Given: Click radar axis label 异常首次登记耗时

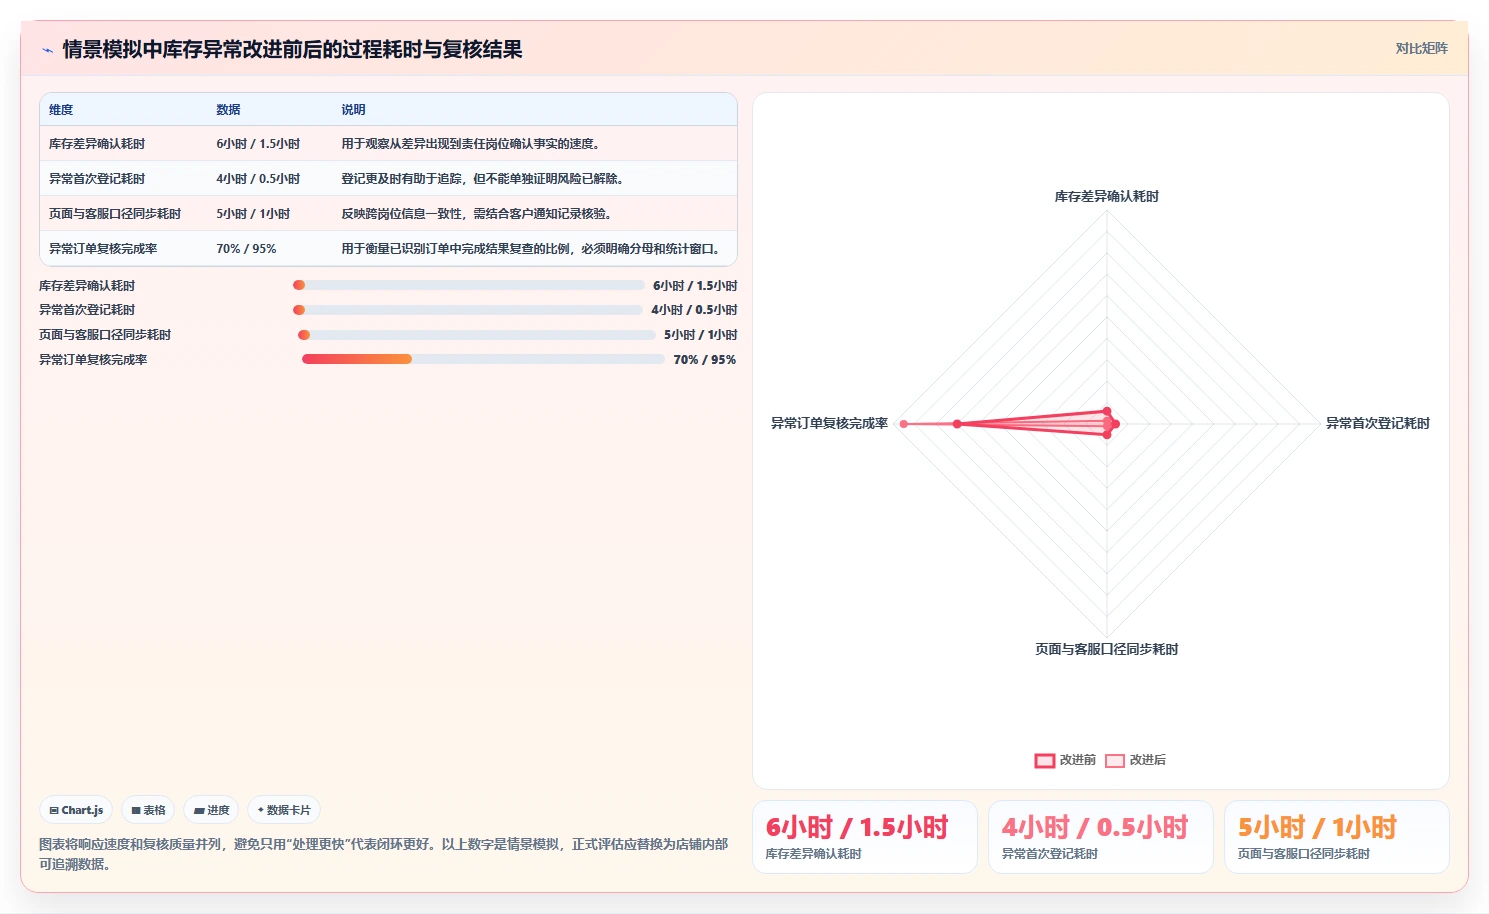Looking at the screenshot, I should 1378,423.
